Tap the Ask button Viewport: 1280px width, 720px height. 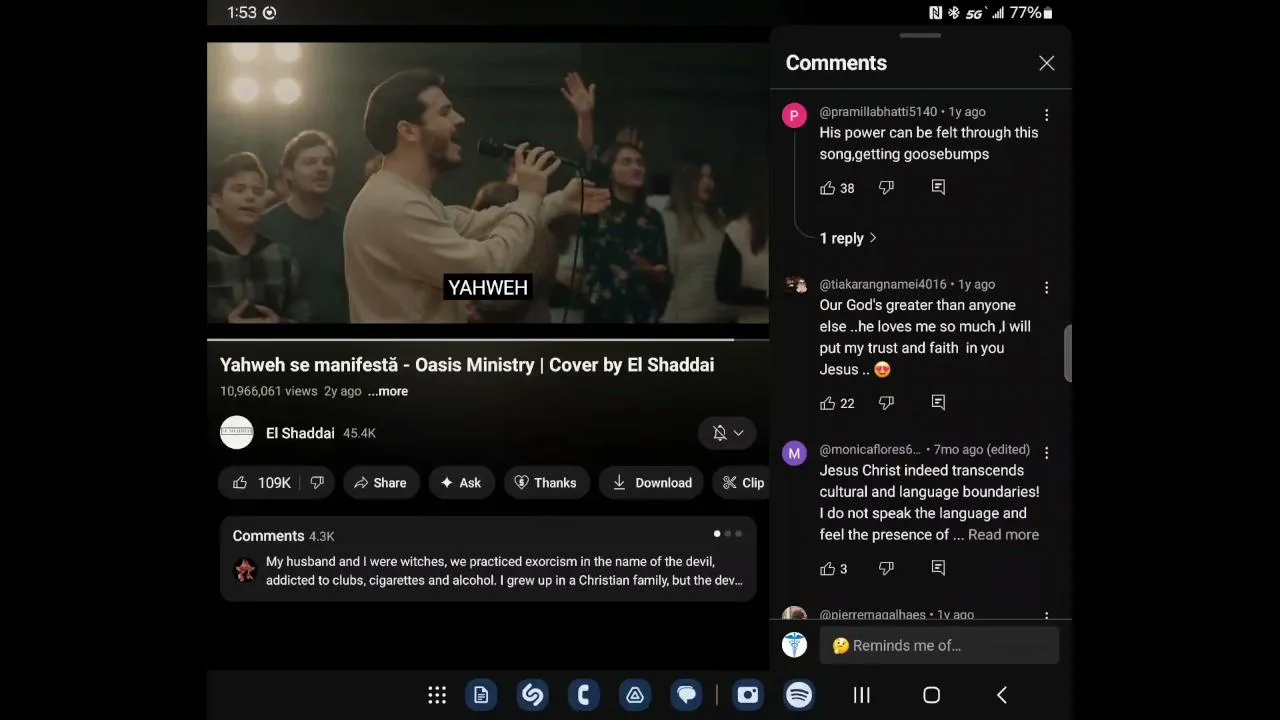pos(461,483)
